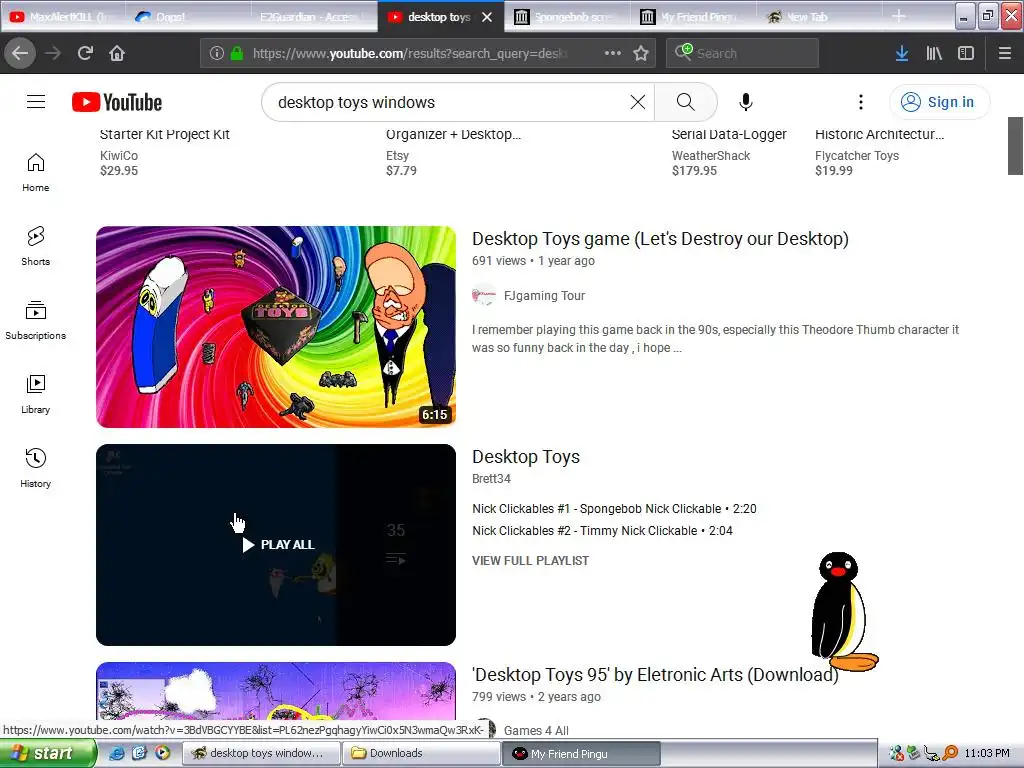Open the Windows Start button
The image size is (1024, 768).
[48, 753]
